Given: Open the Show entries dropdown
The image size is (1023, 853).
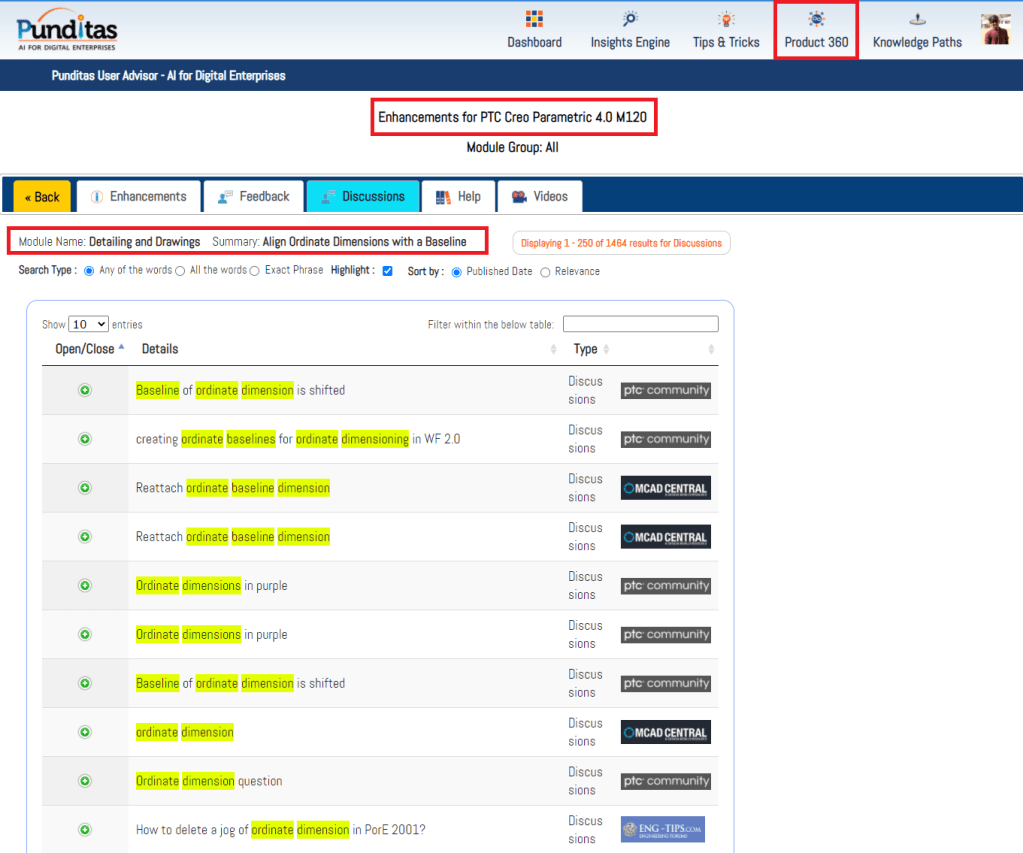Looking at the screenshot, I should (88, 324).
